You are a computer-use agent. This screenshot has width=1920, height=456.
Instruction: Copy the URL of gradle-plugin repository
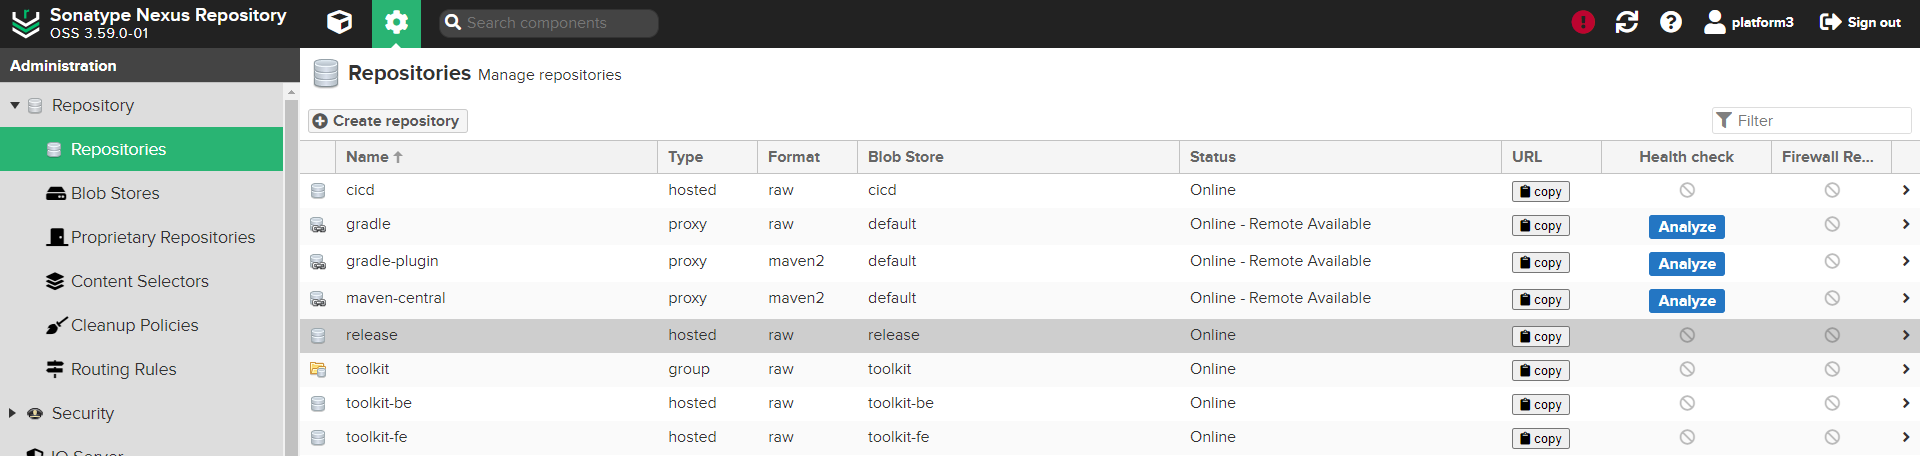(1540, 263)
